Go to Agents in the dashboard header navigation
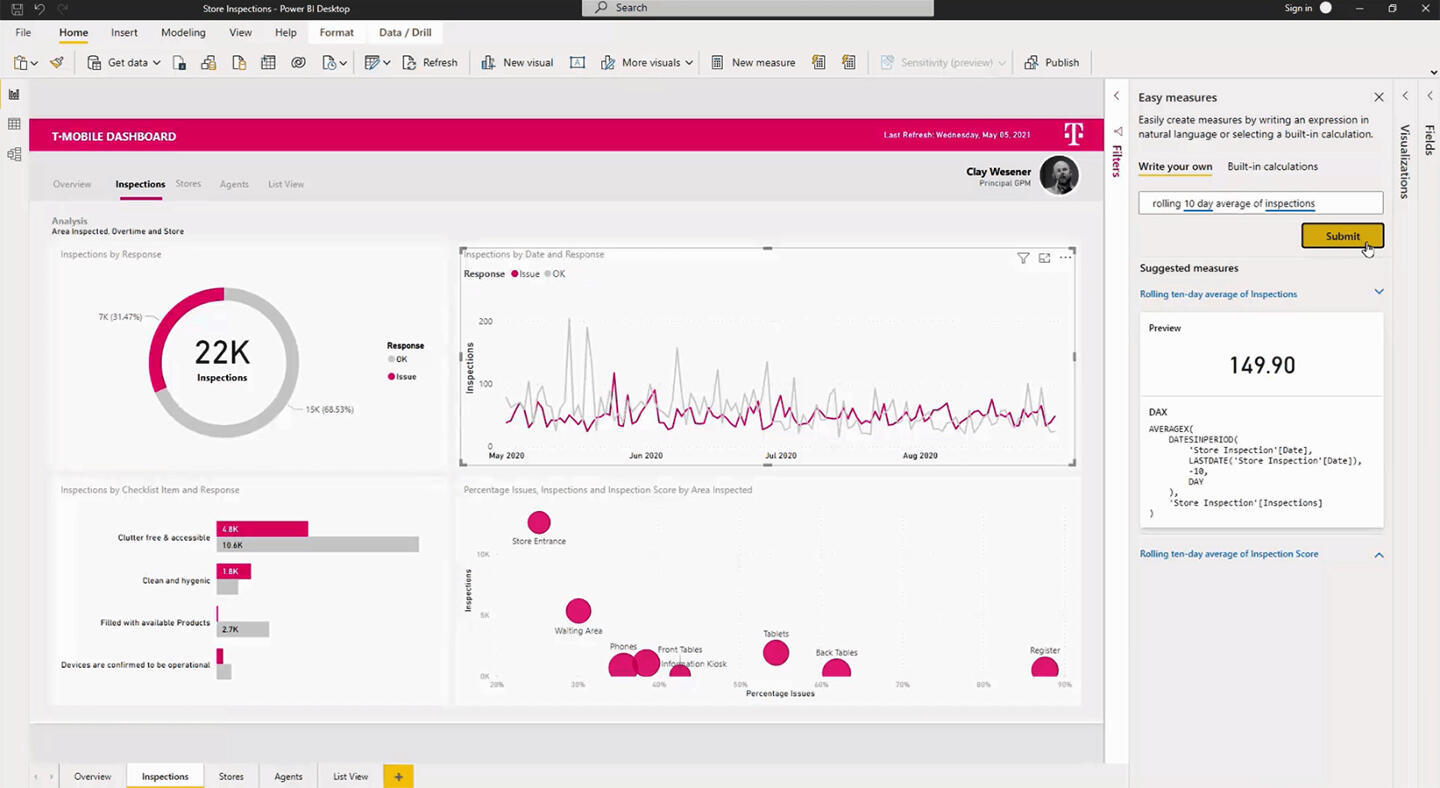The image size is (1440, 788). (234, 184)
